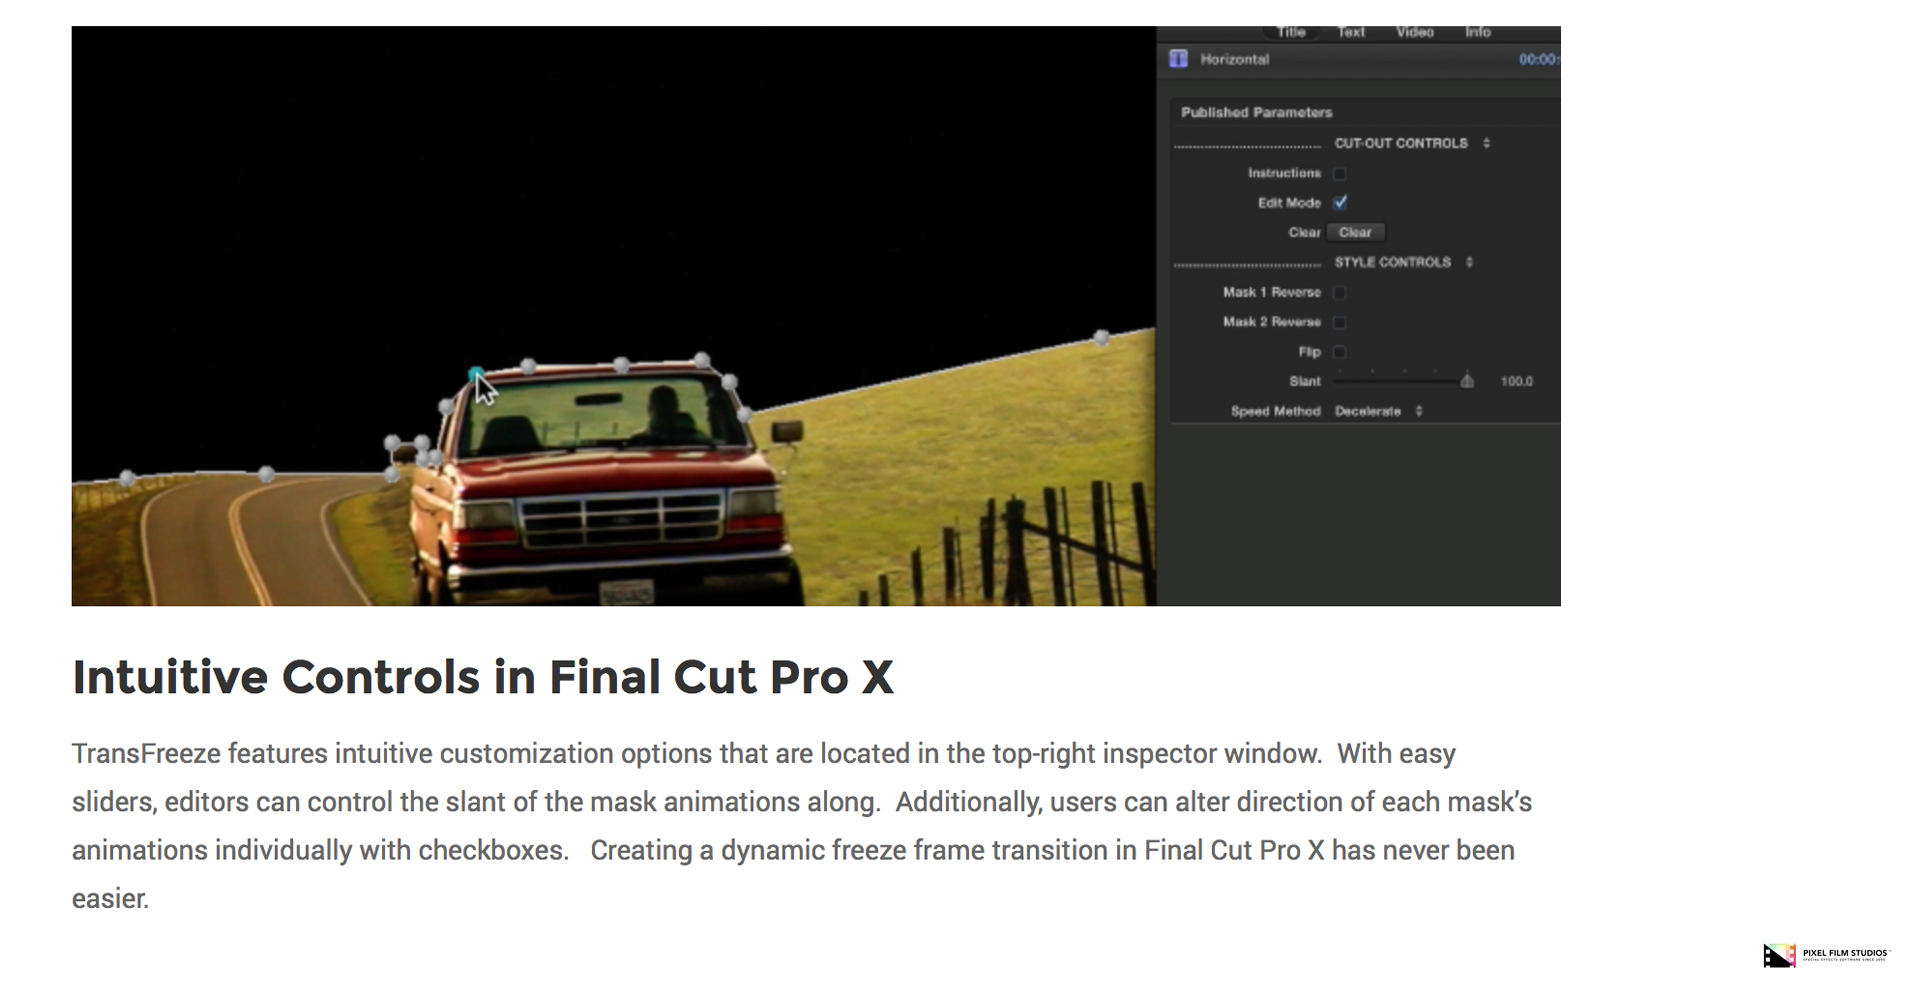Click the Speed Method label
Viewport: 1916px width, 994px height.
(1275, 411)
